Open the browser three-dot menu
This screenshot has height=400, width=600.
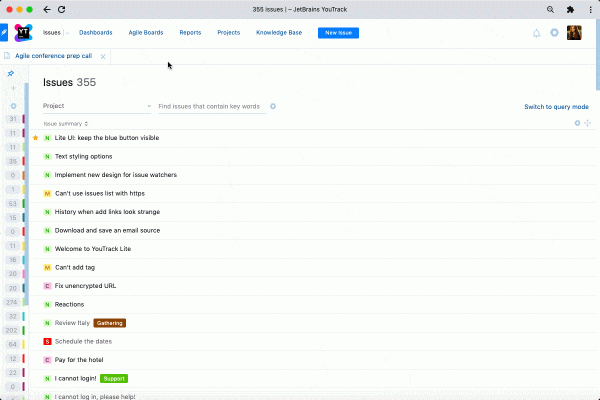click(x=590, y=10)
